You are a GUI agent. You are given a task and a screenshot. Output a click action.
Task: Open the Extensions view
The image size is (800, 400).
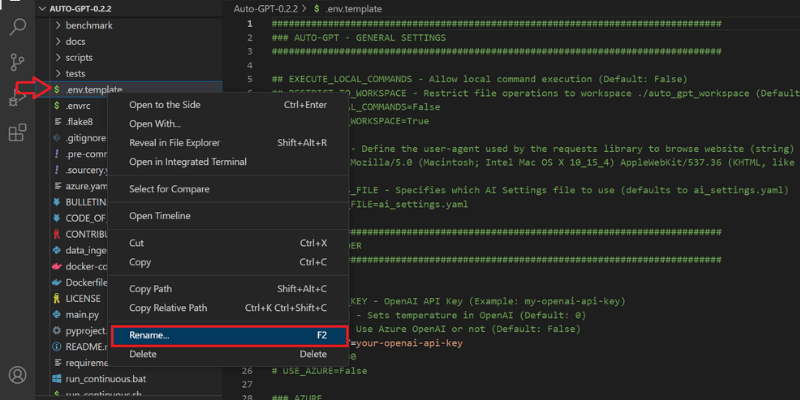[17, 132]
